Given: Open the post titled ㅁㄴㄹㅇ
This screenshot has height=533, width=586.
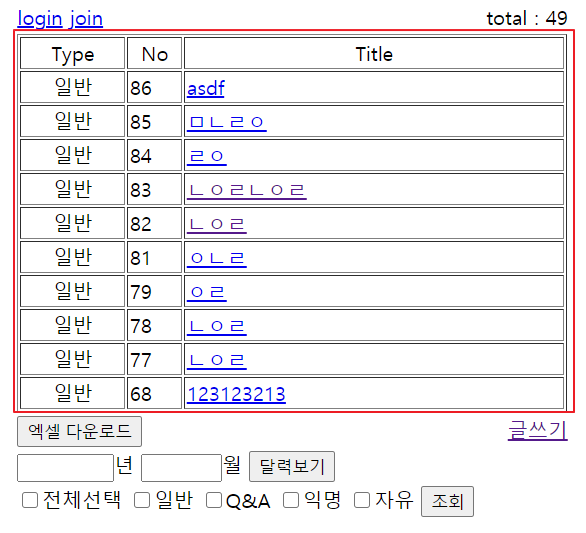Looking at the screenshot, I should coord(226,122).
